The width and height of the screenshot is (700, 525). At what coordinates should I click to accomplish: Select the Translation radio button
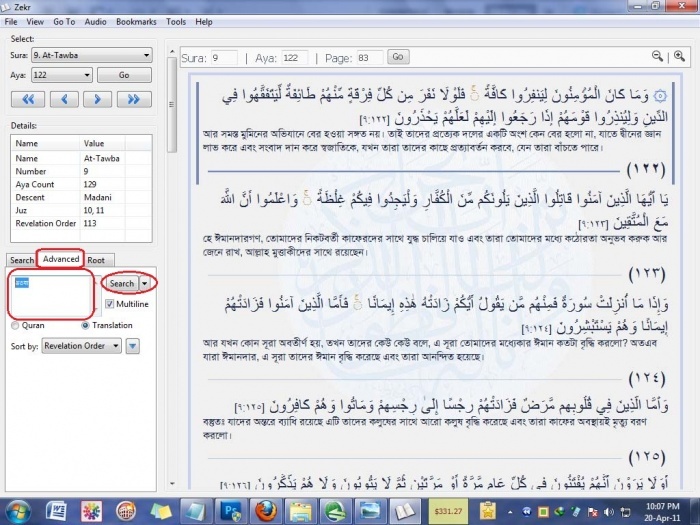[x=85, y=325]
